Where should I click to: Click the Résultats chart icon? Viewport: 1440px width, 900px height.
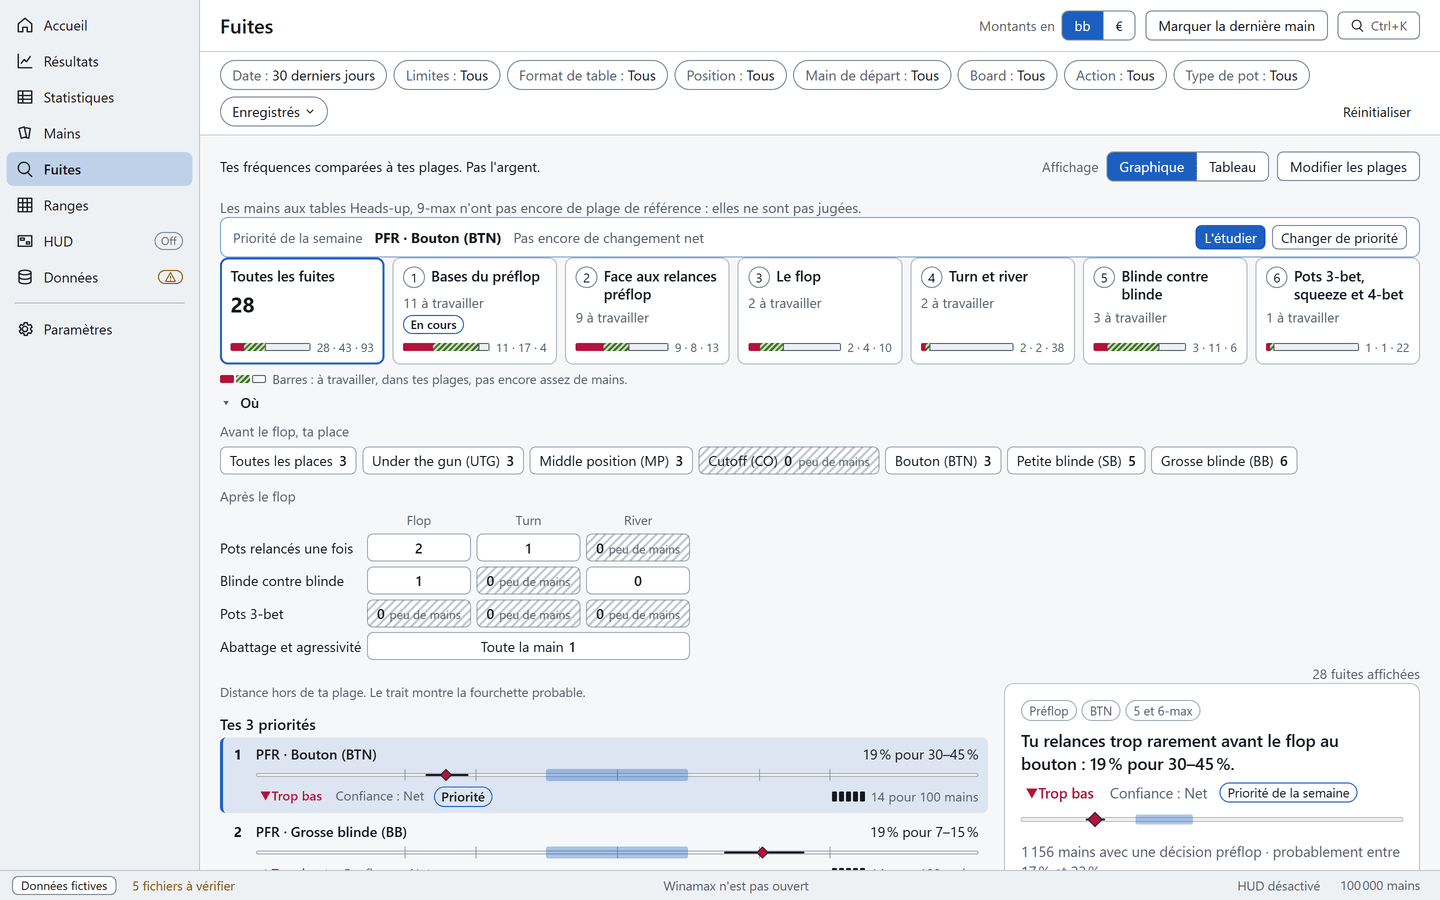[25, 61]
